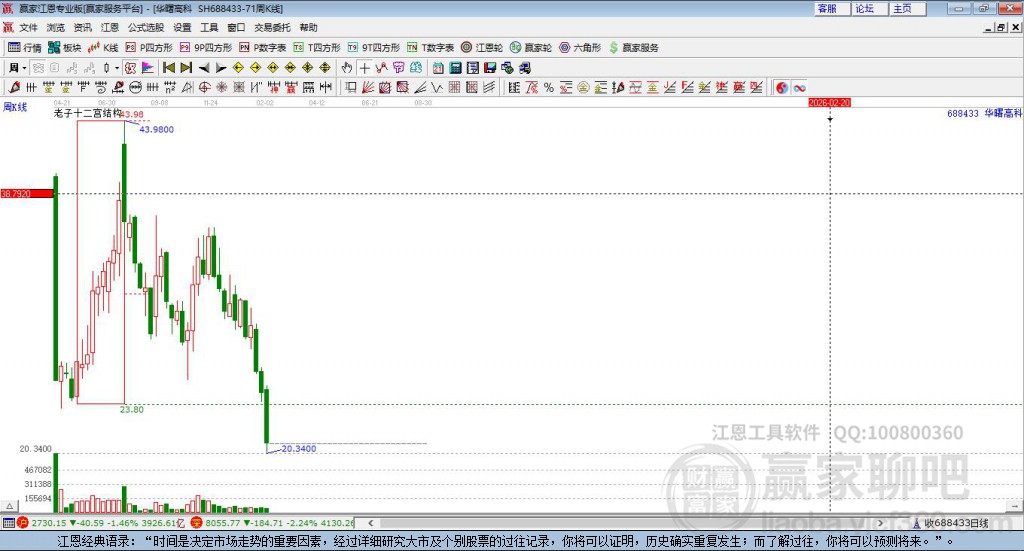Open the 六角形 hexagon tool
Image resolution: width=1024 pixels, height=551 pixels.
(x=580, y=48)
